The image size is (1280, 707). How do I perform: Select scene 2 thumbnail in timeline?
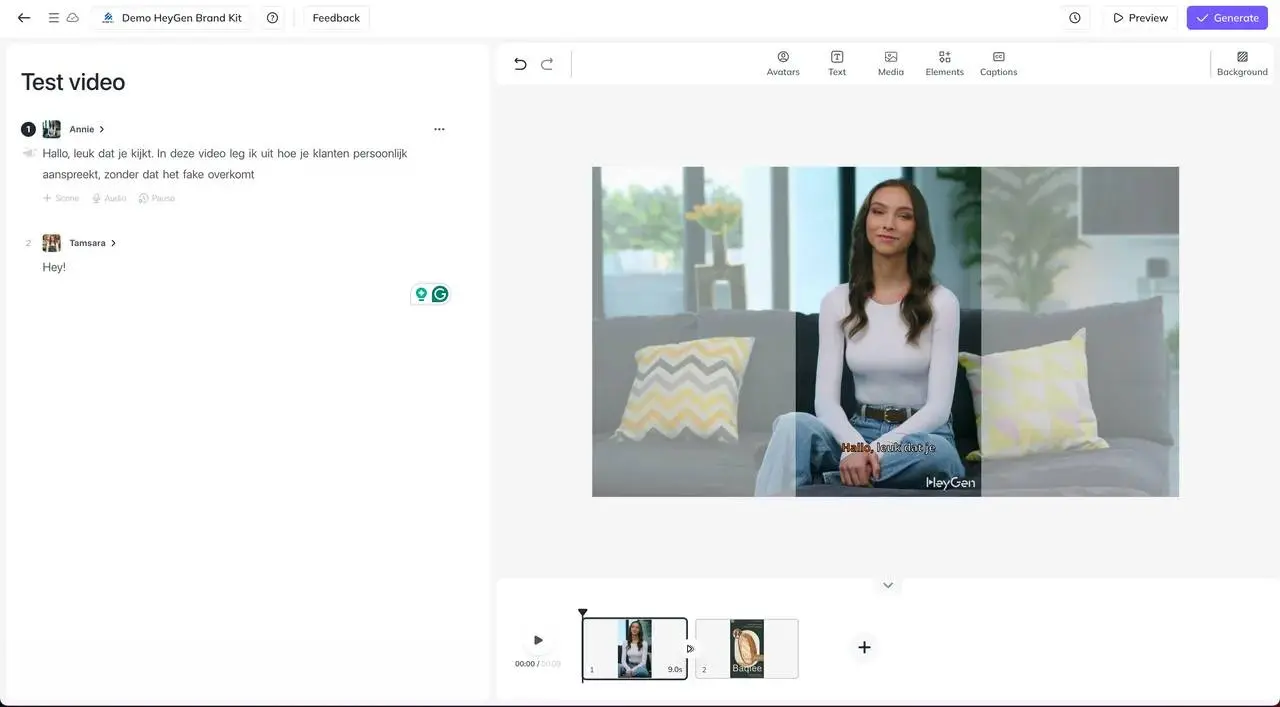tap(747, 648)
